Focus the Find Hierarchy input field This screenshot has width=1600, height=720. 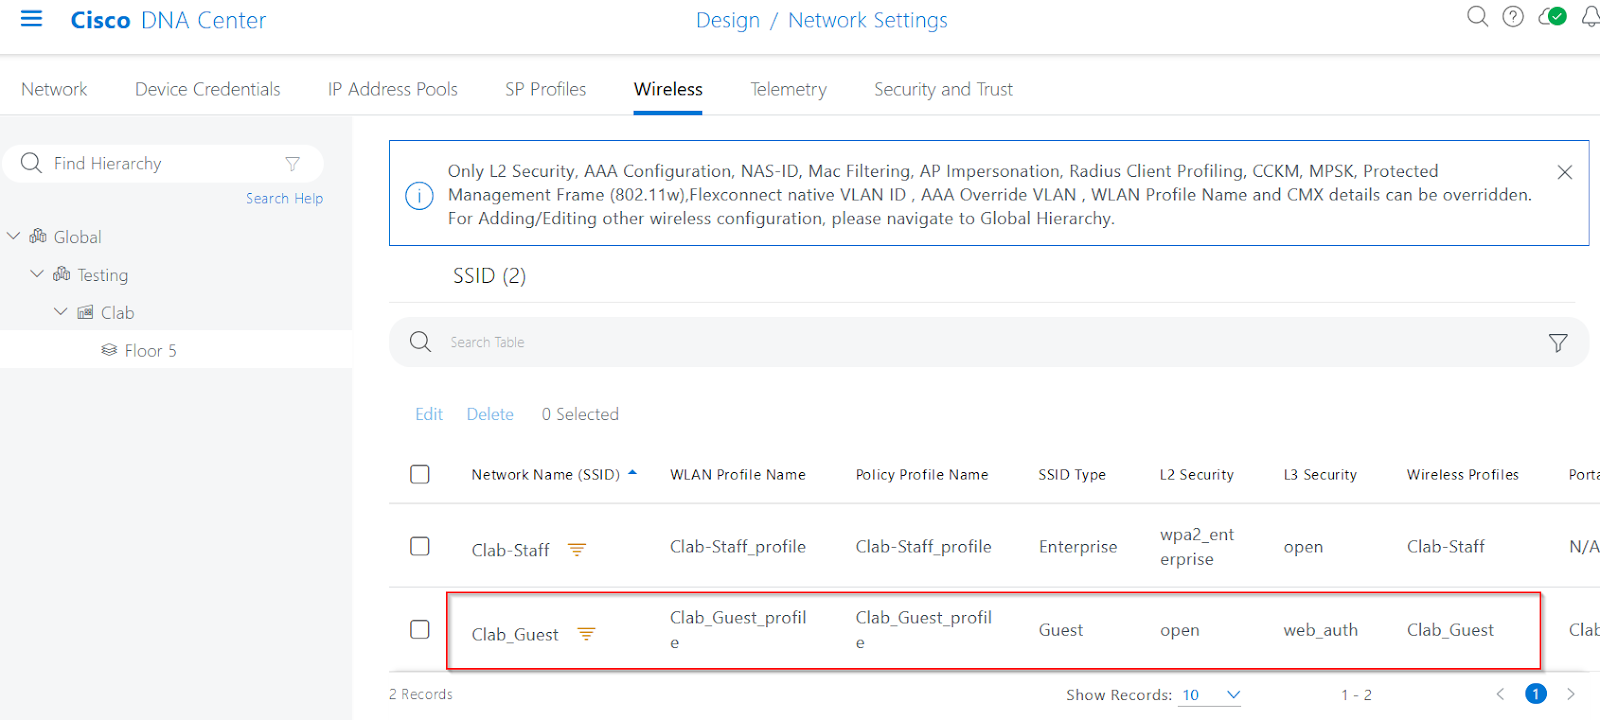pos(165,163)
